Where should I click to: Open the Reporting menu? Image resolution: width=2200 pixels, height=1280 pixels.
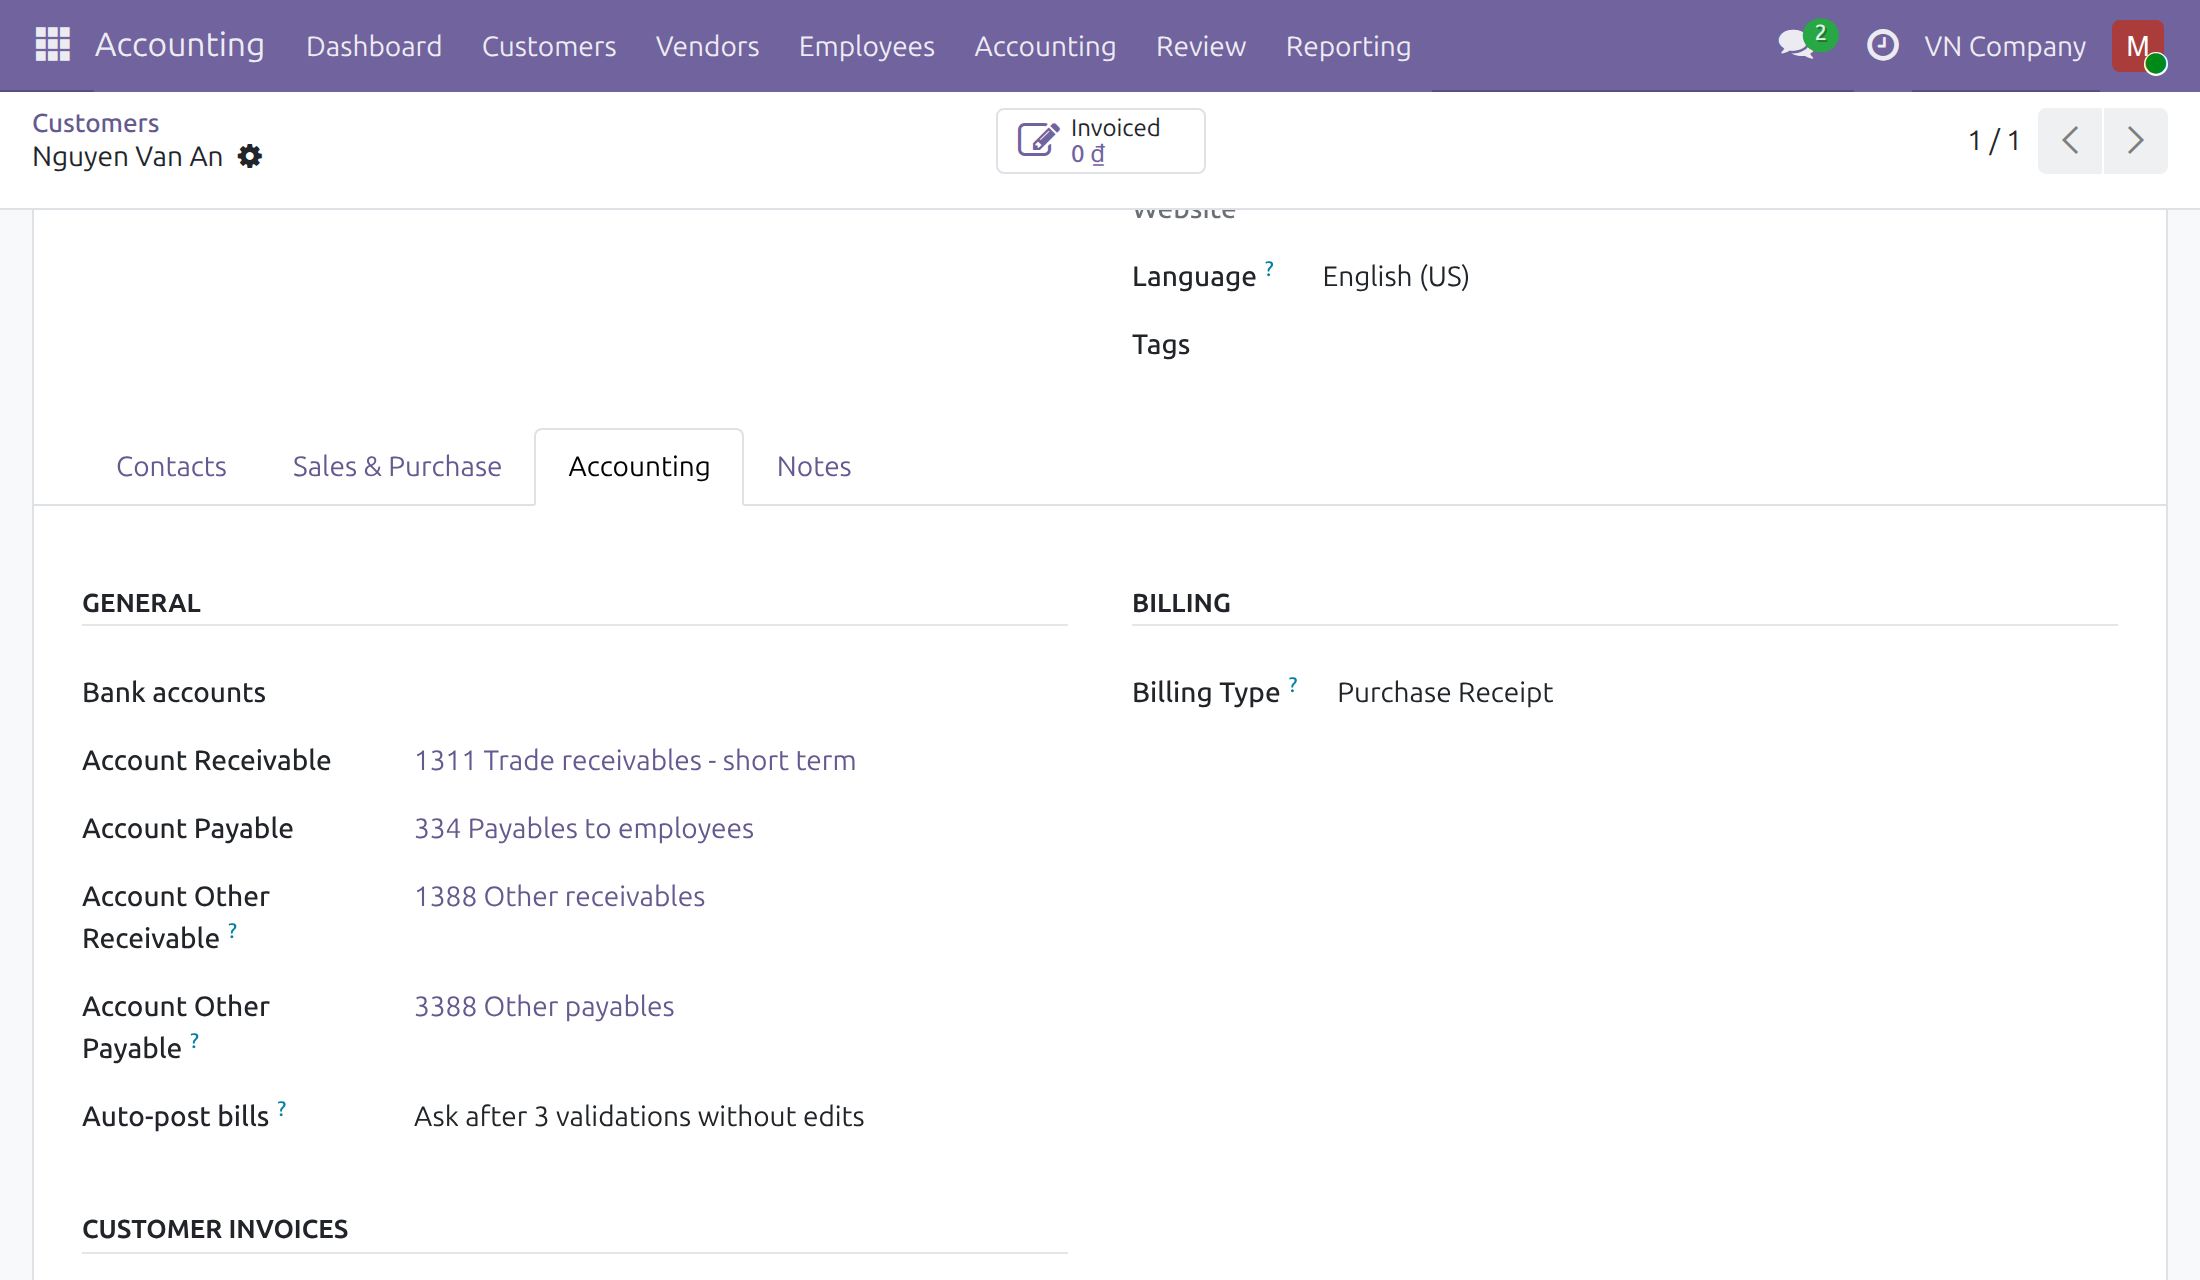point(1348,46)
